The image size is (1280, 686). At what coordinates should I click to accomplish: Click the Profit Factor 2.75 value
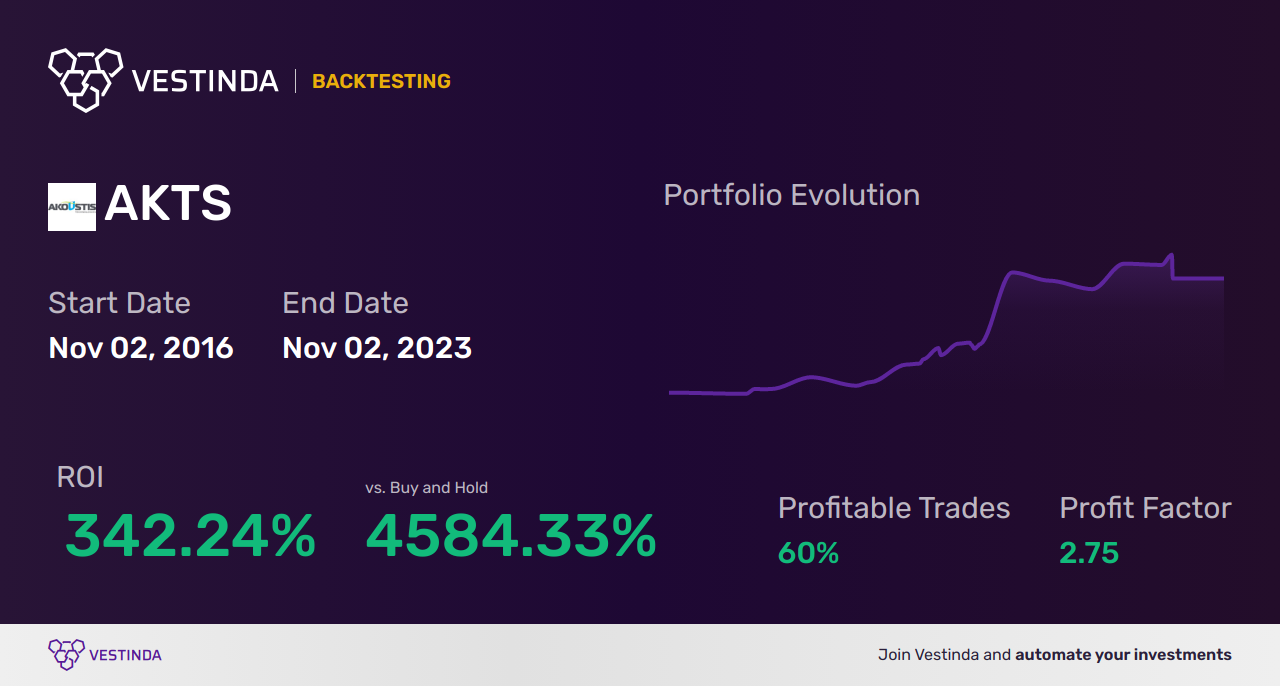tap(1089, 553)
